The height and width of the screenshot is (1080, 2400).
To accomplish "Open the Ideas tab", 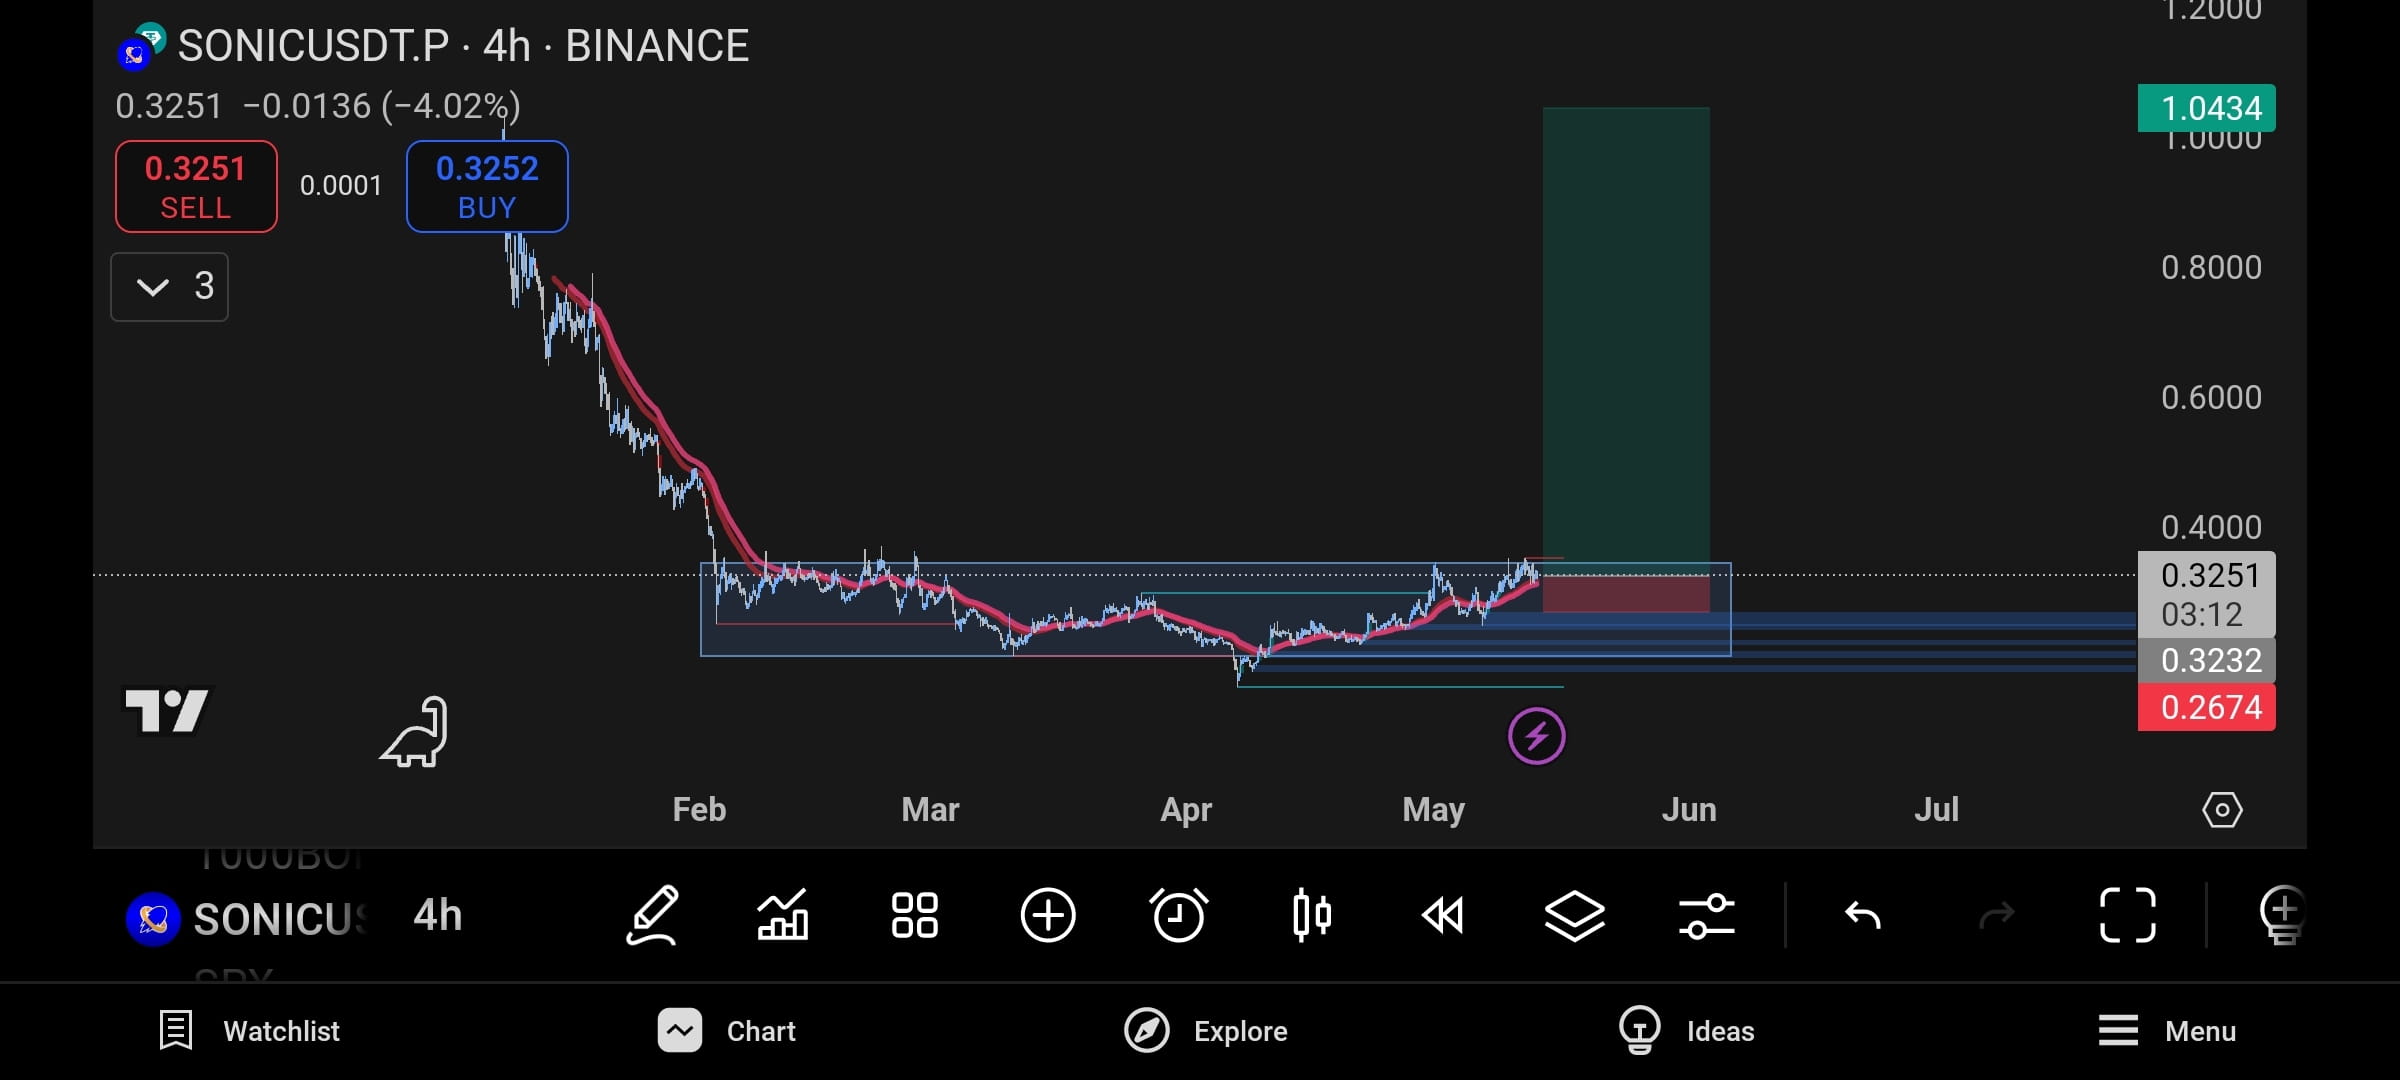I will coord(1687,1031).
